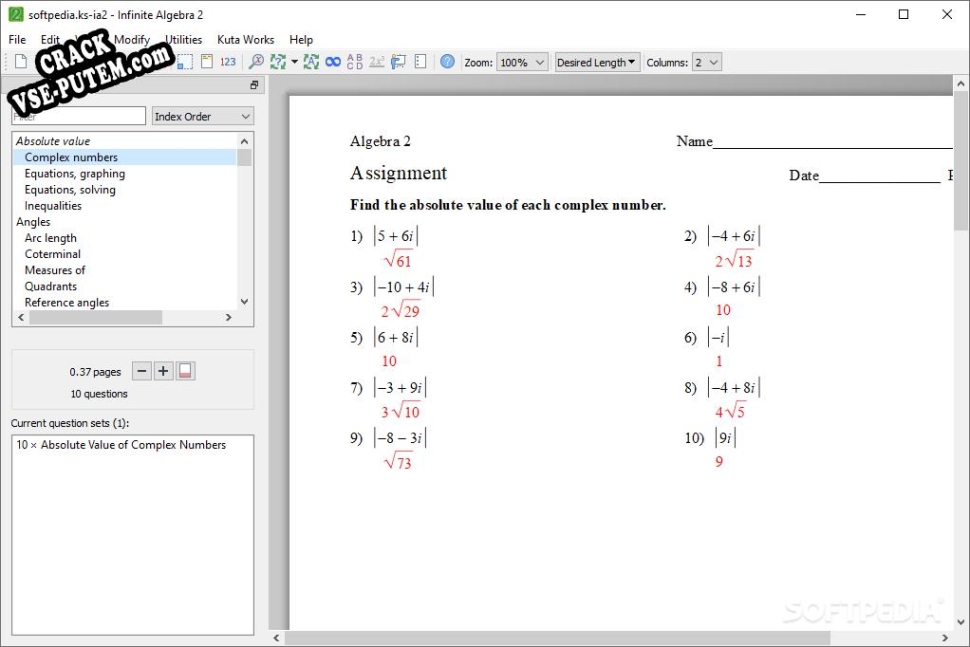Click the topic list scroll left arrow
The width and height of the screenshot is (970, 647).
[21, 317]
